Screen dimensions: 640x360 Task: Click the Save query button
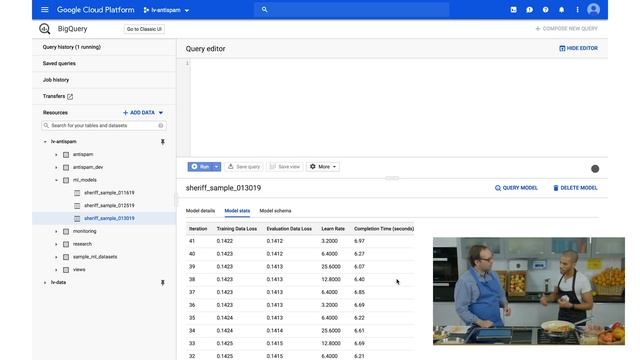tap(244, 167)
